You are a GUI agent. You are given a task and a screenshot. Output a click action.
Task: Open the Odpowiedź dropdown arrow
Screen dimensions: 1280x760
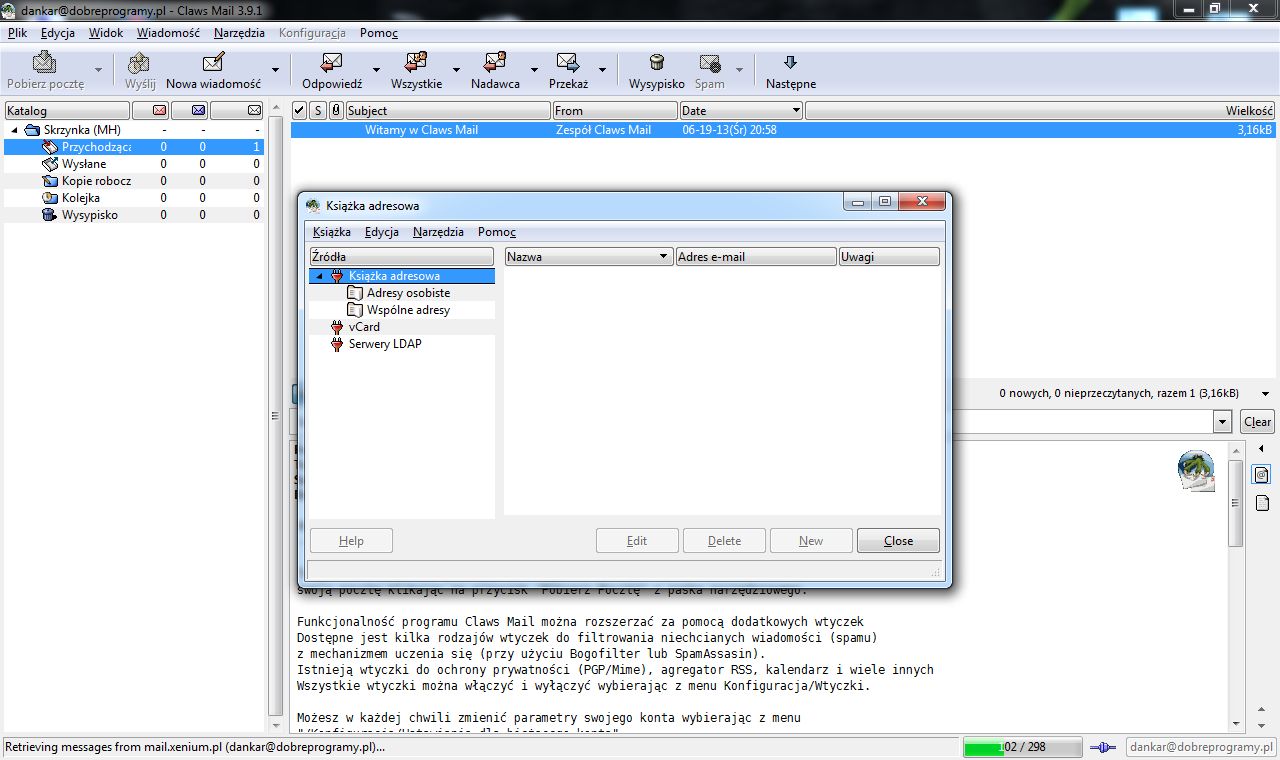click(376, 70)
